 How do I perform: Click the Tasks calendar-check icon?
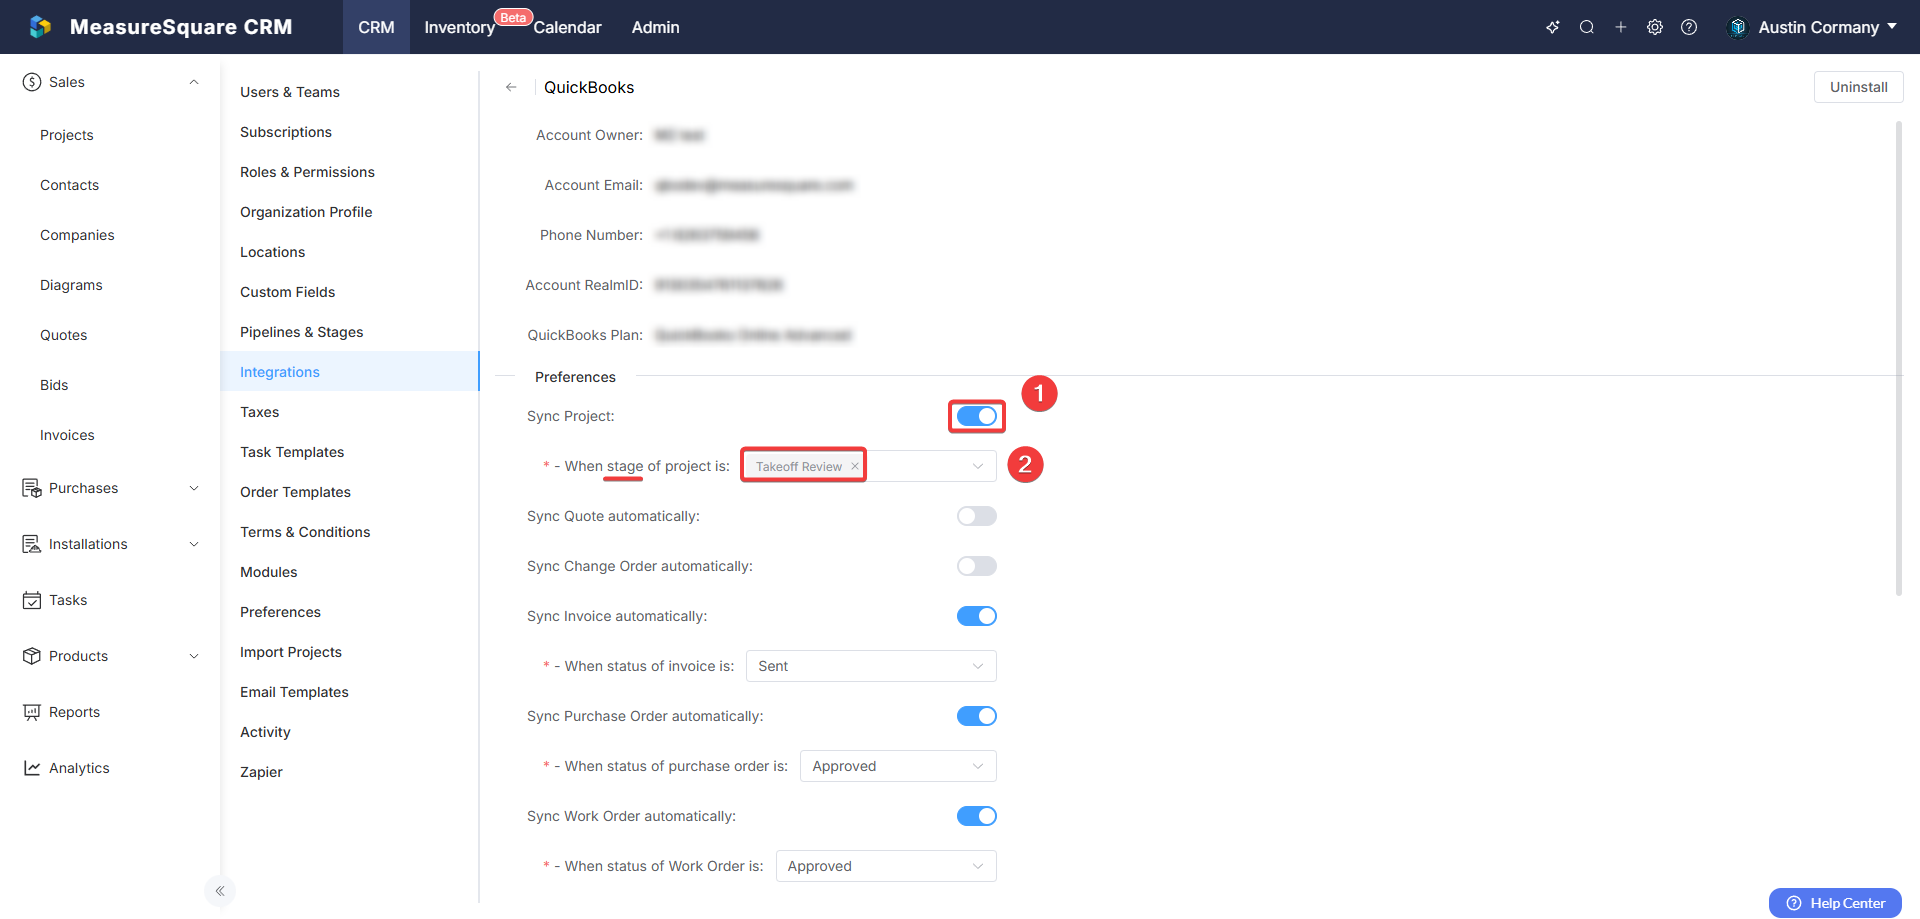(32, 600)
